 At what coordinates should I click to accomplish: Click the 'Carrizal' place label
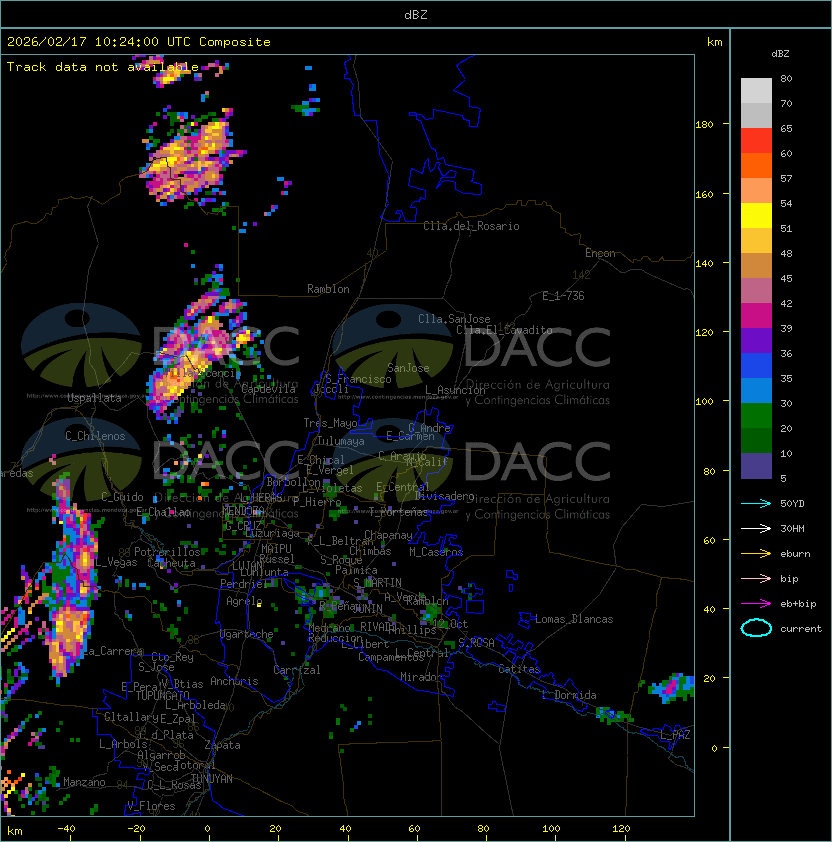[296, 670]
